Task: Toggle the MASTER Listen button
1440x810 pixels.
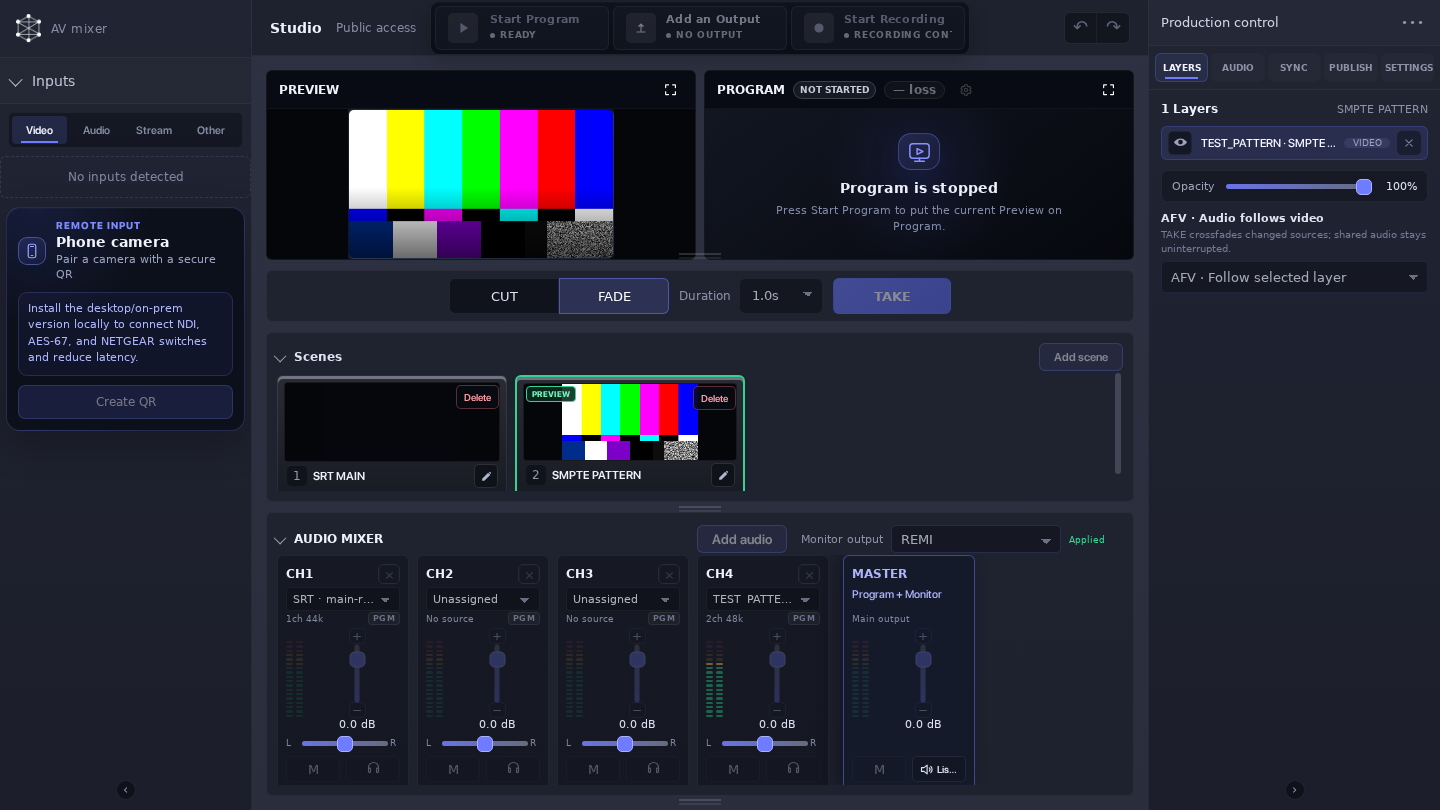Action: tap(939, 769)
